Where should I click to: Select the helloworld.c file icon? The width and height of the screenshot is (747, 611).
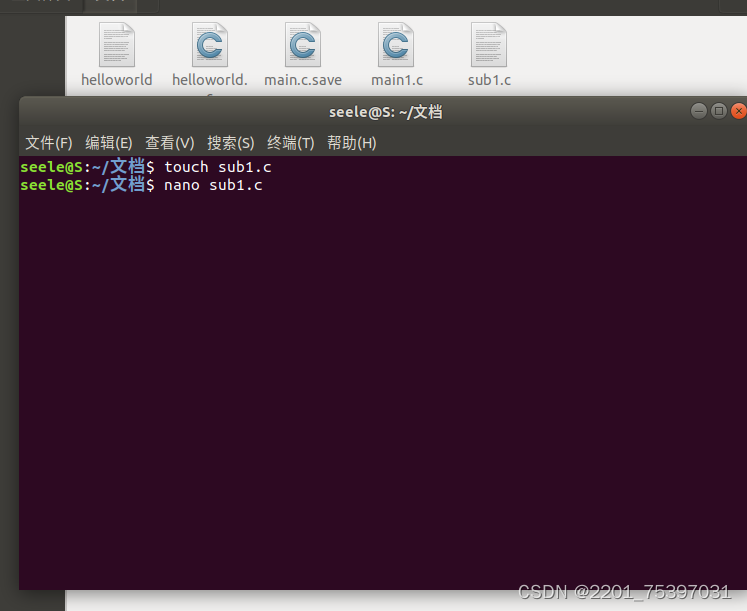(210, 45)
